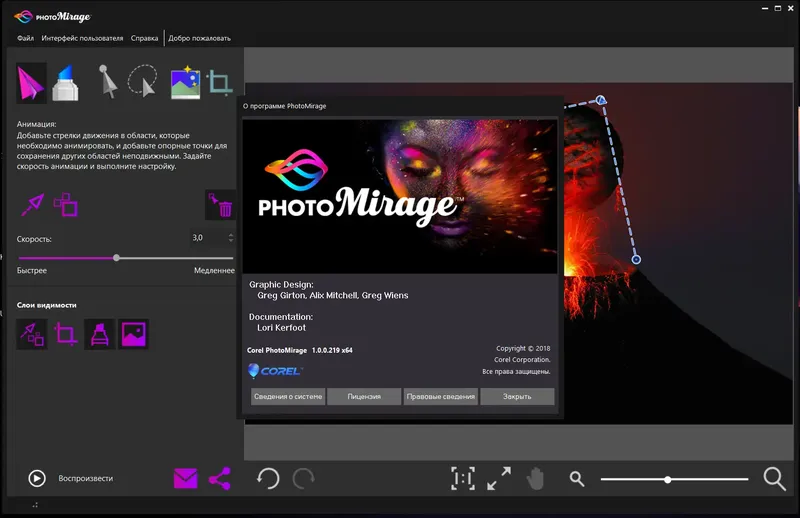This screenshot has height=518, width=800.
Task: Minimize the PhotoMirage window
Action: click(765, 8)
